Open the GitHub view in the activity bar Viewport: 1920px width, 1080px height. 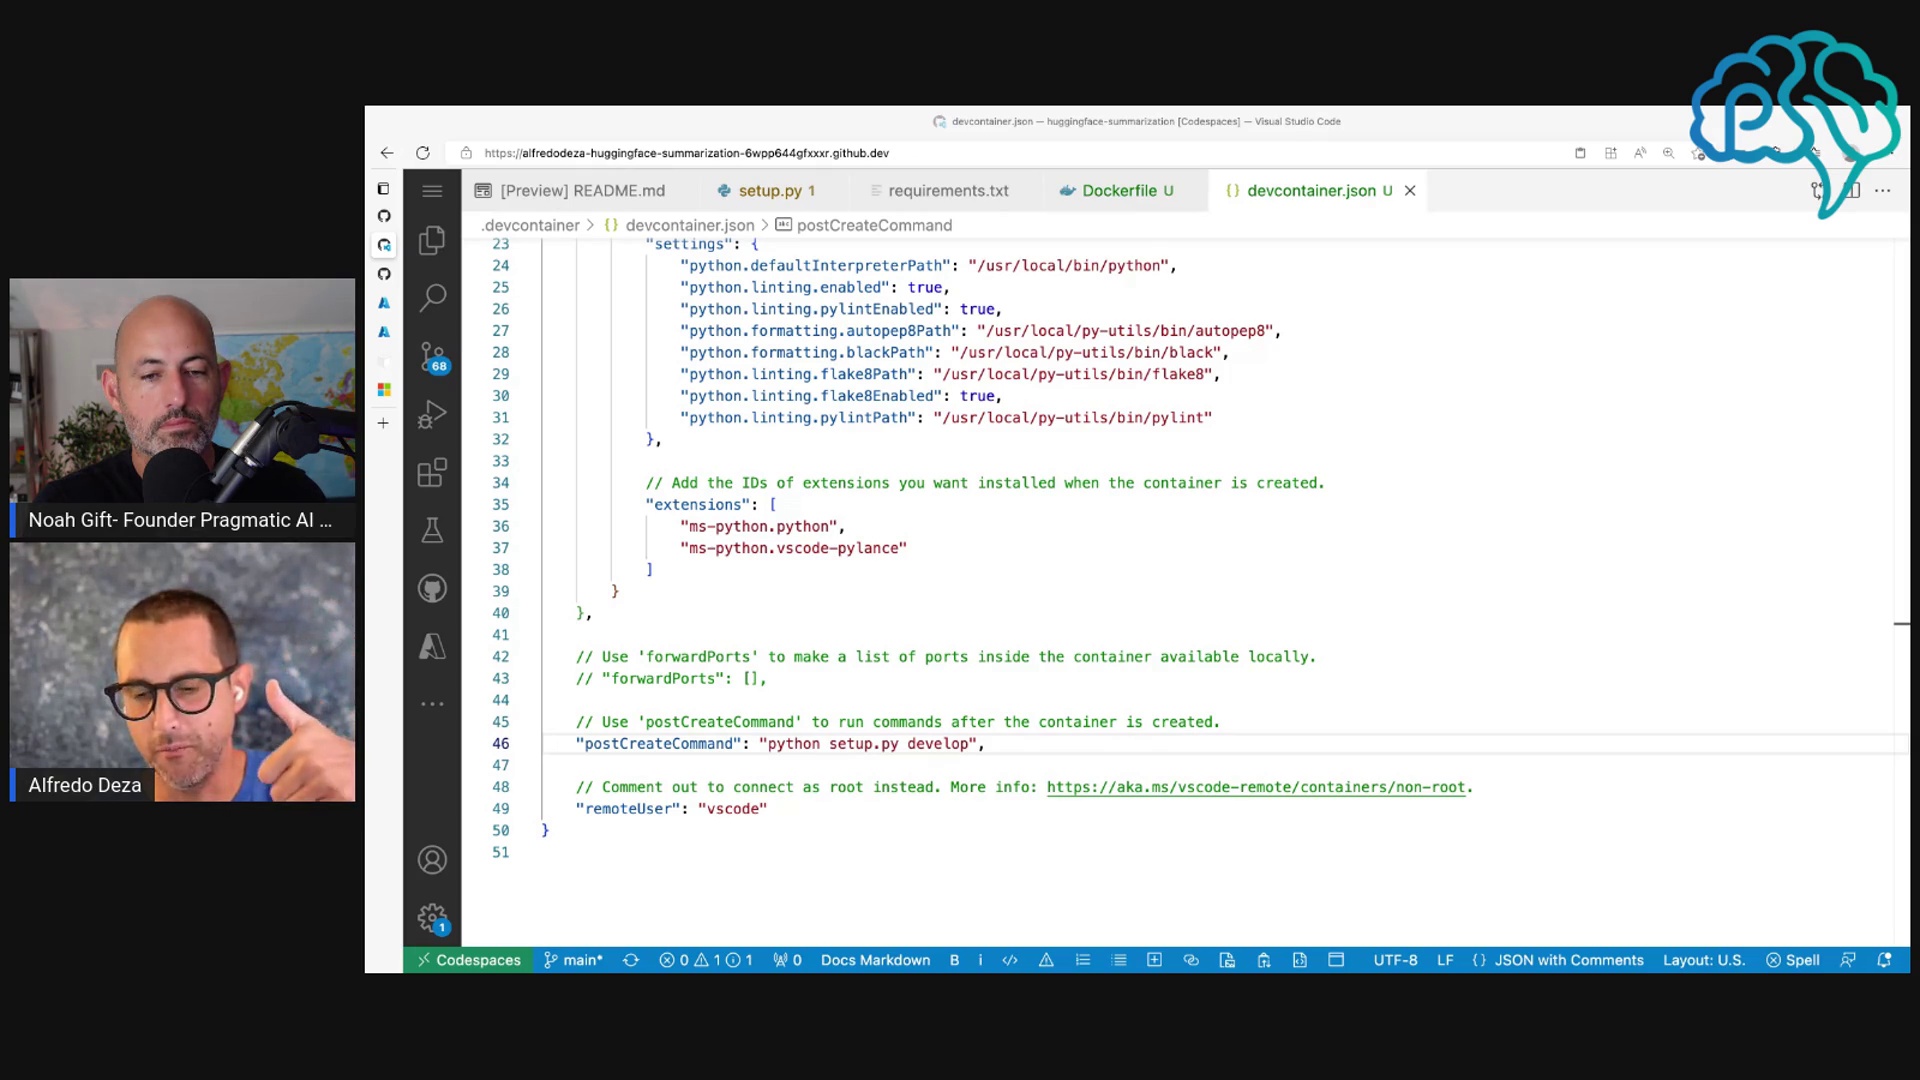pos(432,588)
